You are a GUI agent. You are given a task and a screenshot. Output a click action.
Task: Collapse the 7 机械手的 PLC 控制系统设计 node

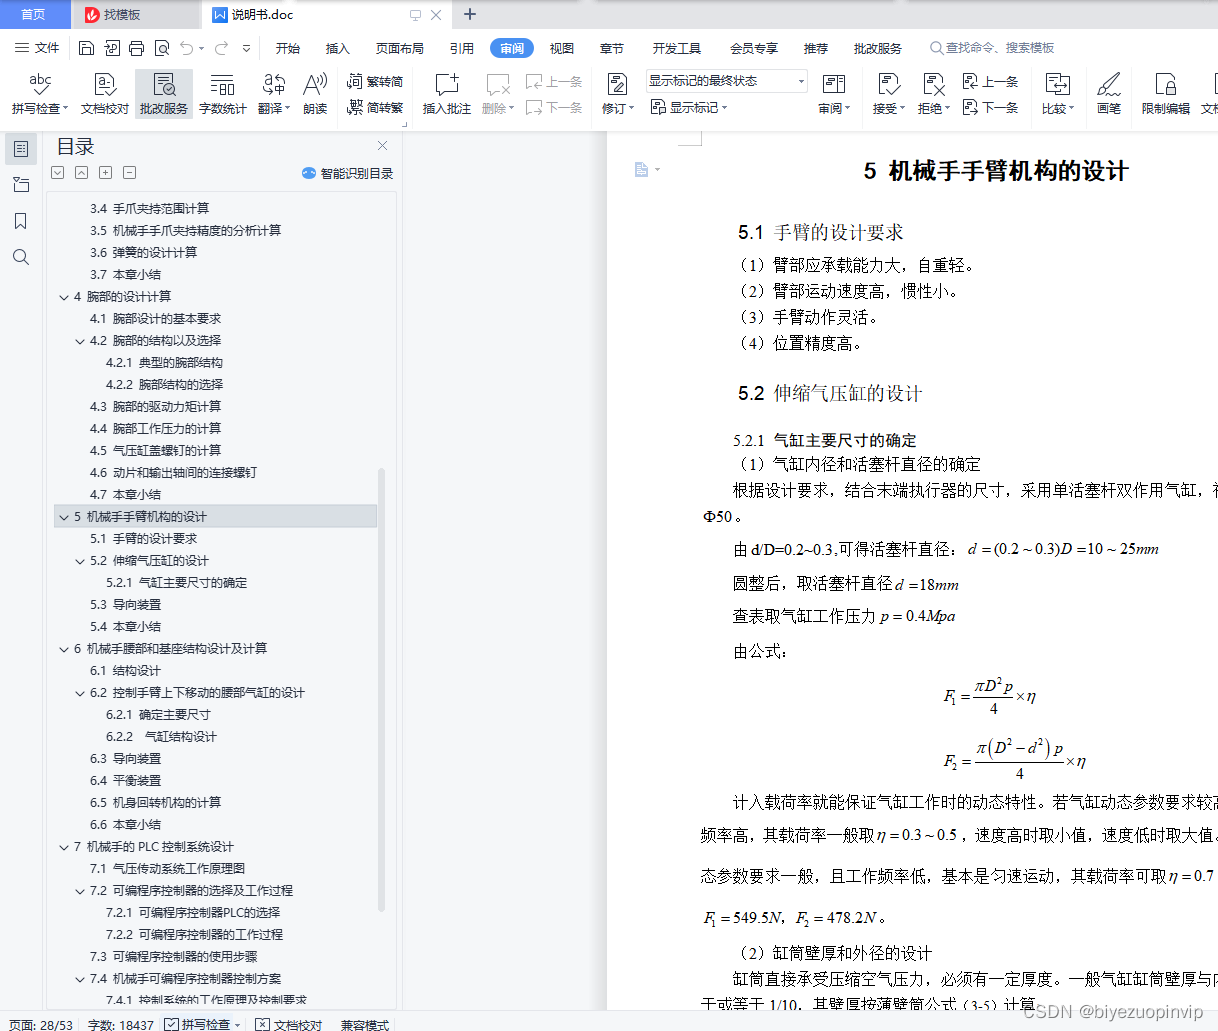[64, 847]
